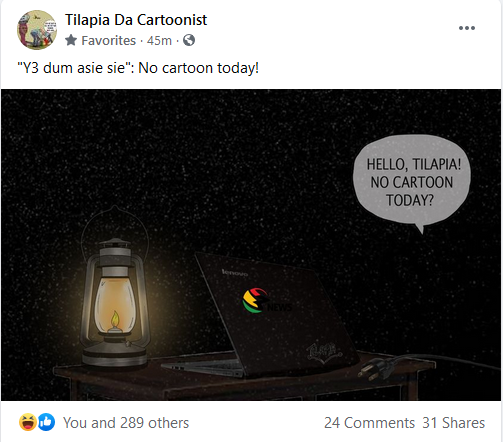The image size is (503, 442).
Task: Click the Tilapia Da Cartoonist profile picture
Action: click(x=37, y=30)
